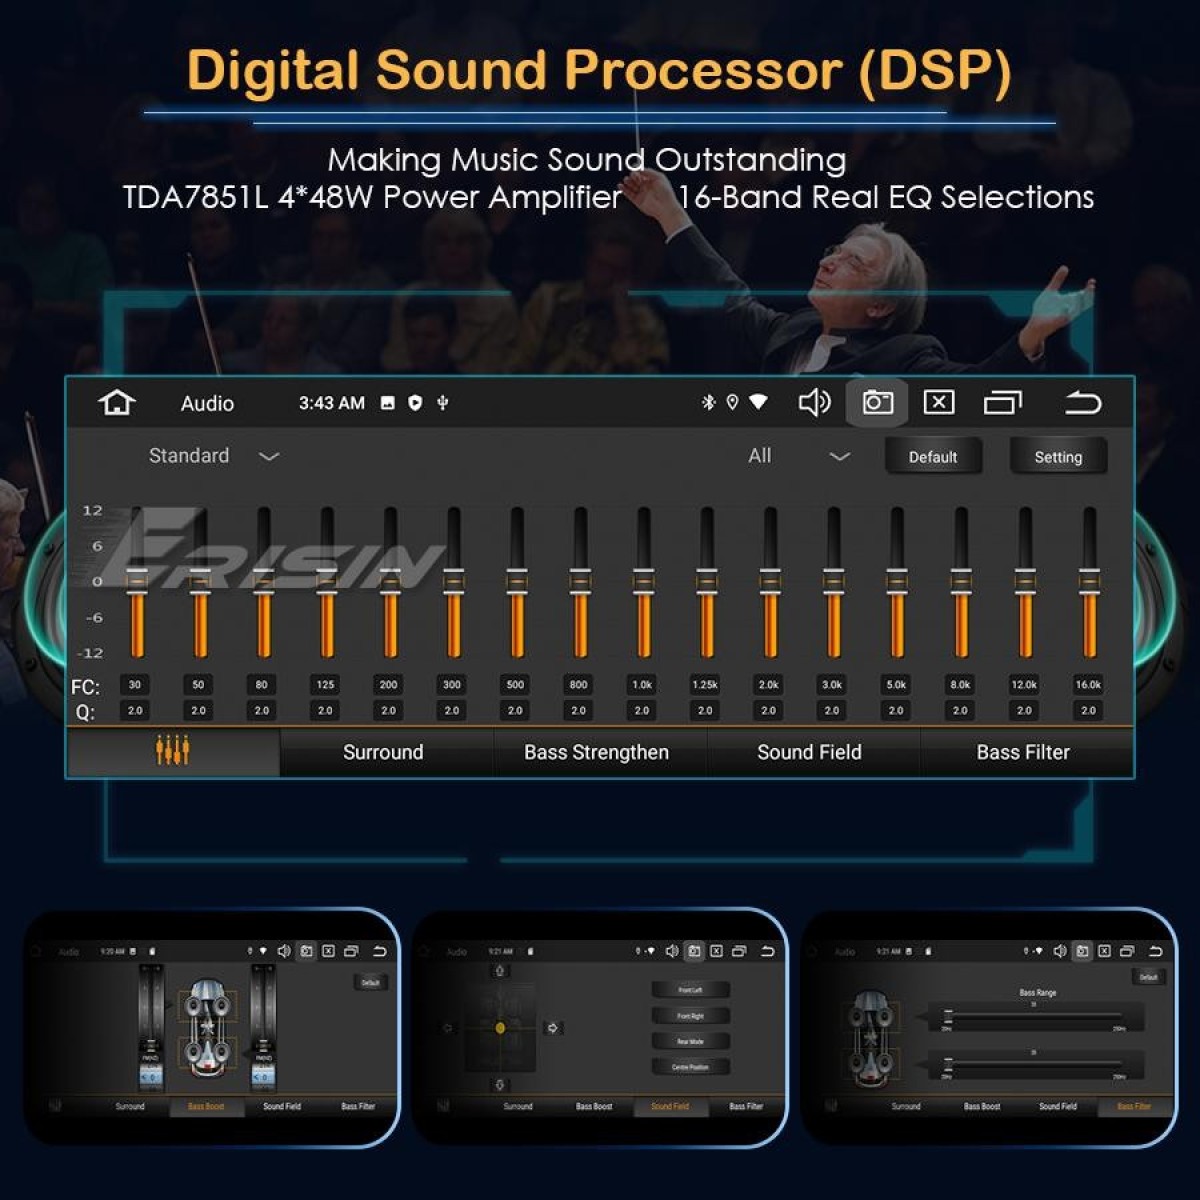Open the Bass Strengthen tab
Viewport: 1200px width, 1200px height.
(x=596, y=752)
